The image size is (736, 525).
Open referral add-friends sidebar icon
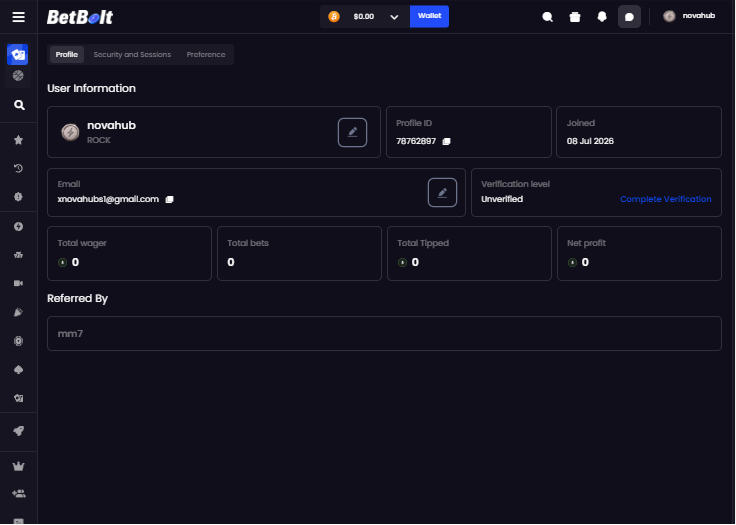pos(19,494)
